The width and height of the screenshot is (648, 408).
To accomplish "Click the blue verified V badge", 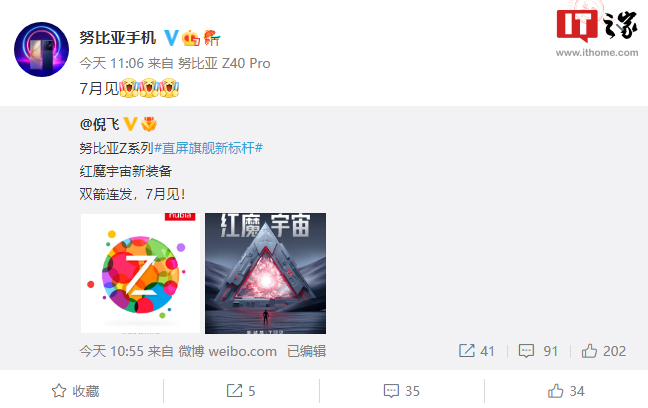I will tap(171, 38).
